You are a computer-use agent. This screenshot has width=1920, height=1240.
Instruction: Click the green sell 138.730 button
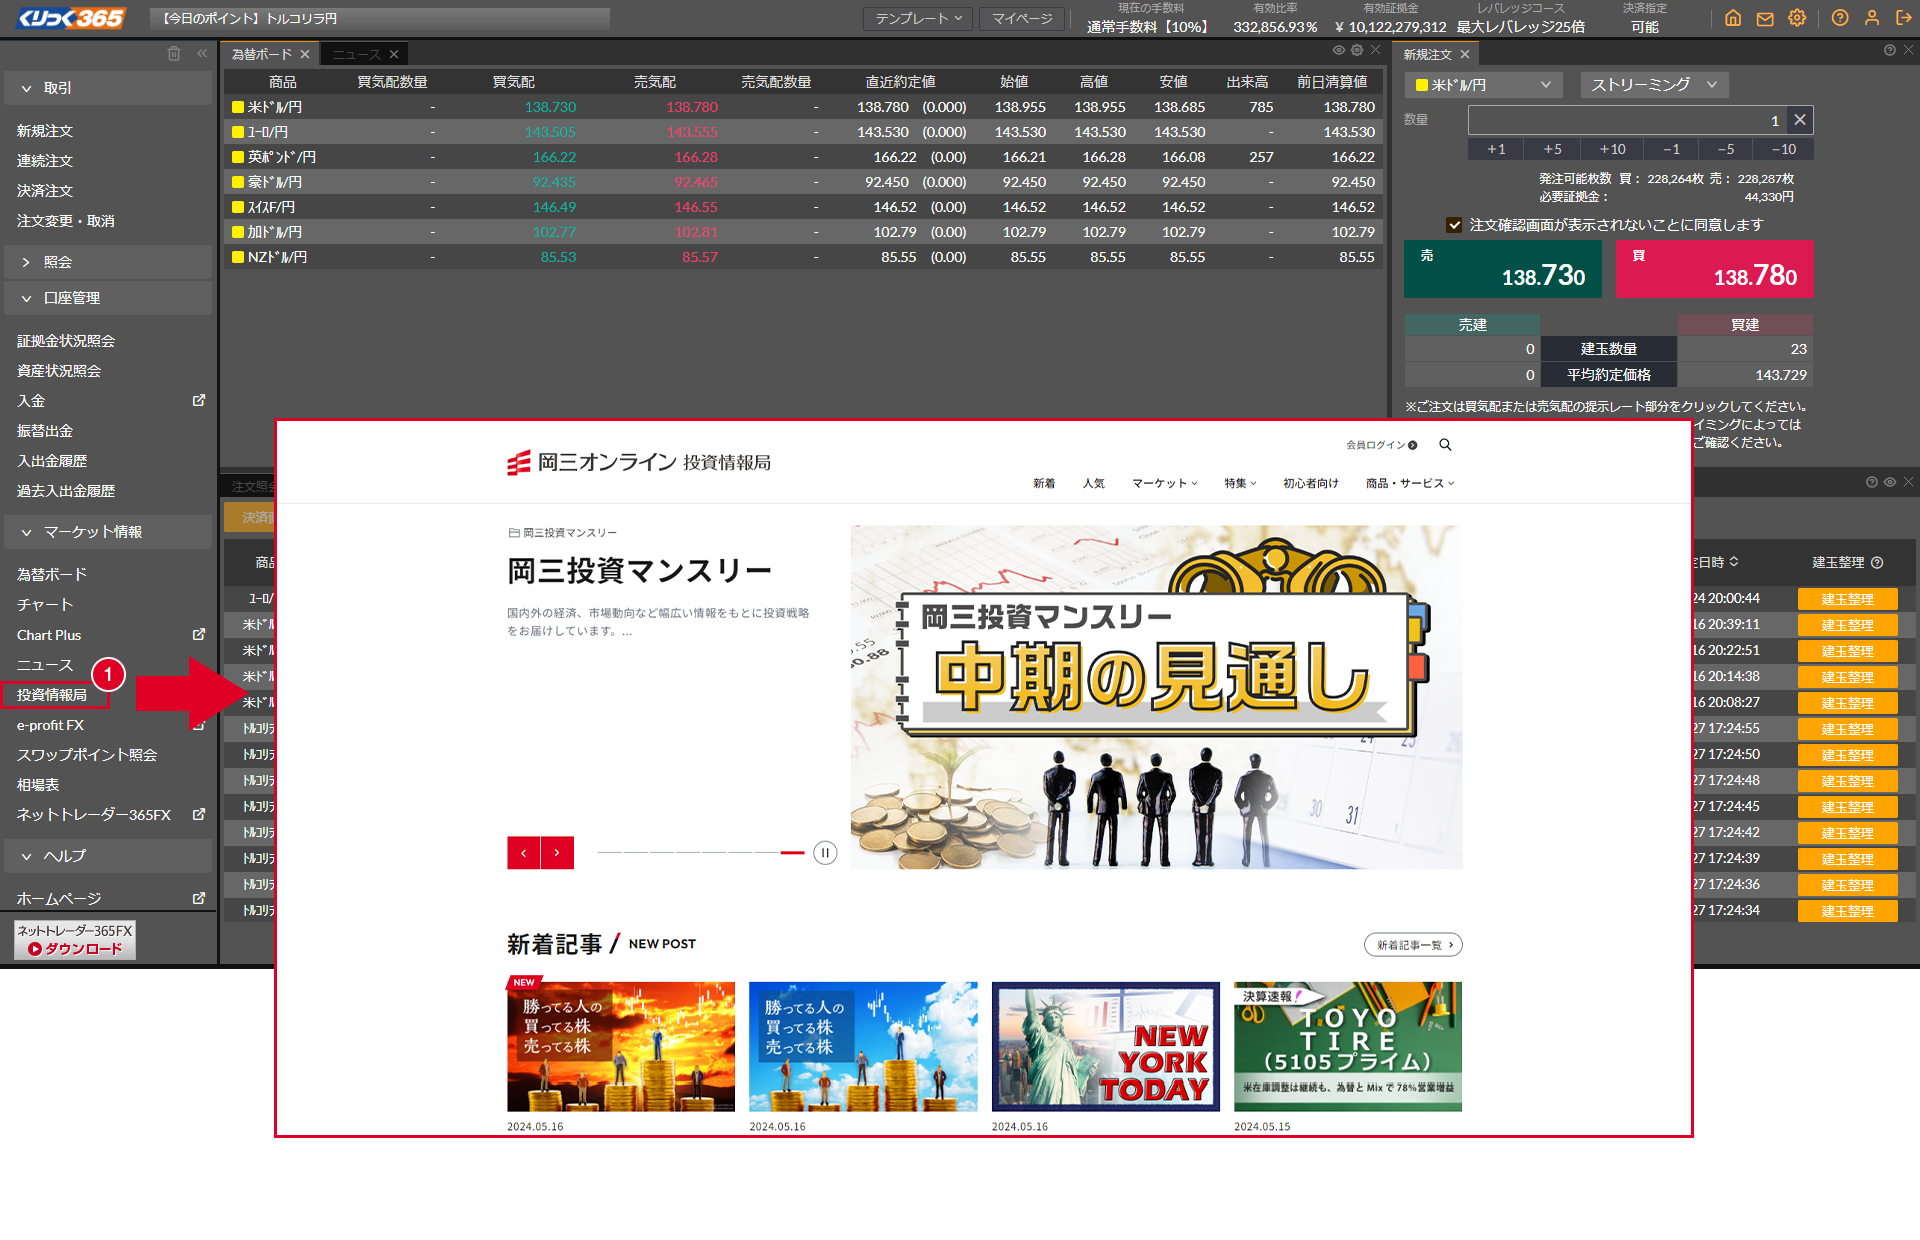1502,269
